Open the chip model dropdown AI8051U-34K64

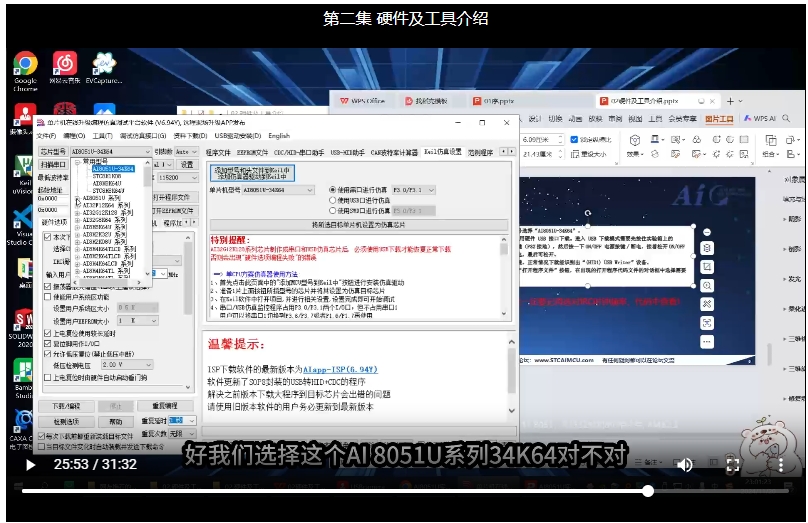coord(111,152)
